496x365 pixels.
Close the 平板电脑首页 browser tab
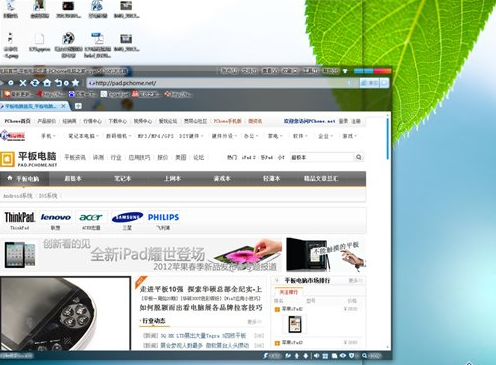(x=63, y=106)
